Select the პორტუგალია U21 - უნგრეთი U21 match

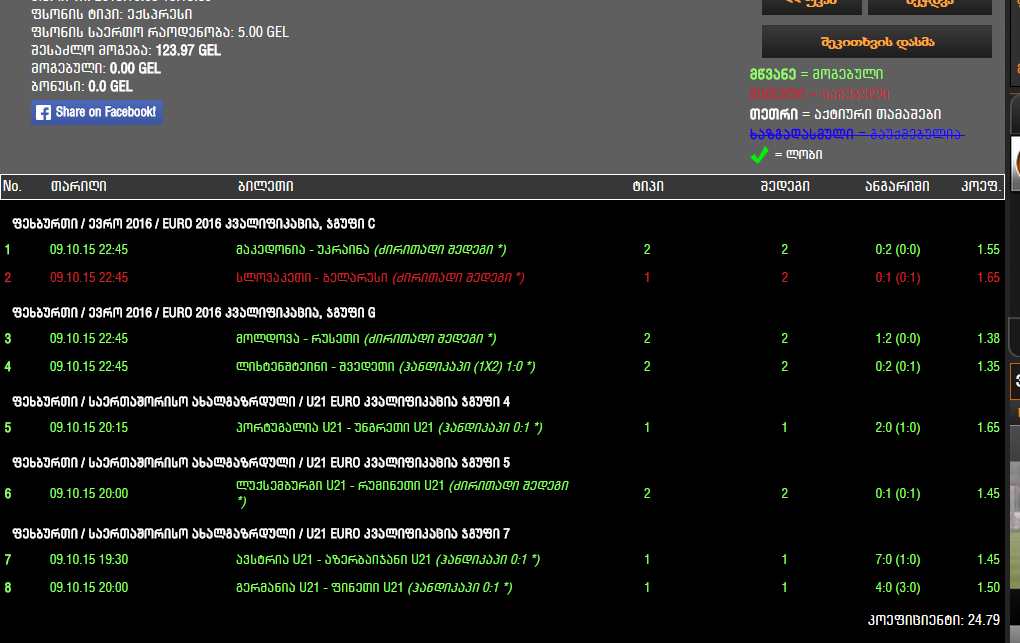(x=502, y=428)
